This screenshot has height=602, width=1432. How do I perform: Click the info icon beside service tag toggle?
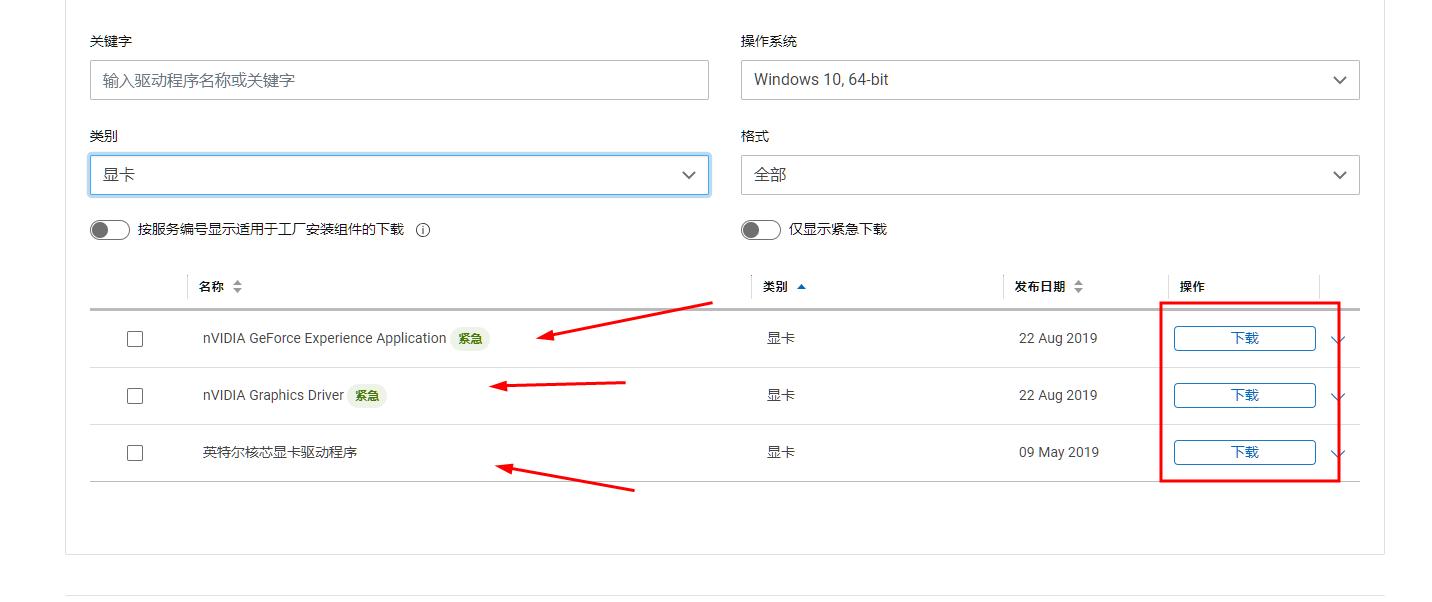[x=423, y=229]
